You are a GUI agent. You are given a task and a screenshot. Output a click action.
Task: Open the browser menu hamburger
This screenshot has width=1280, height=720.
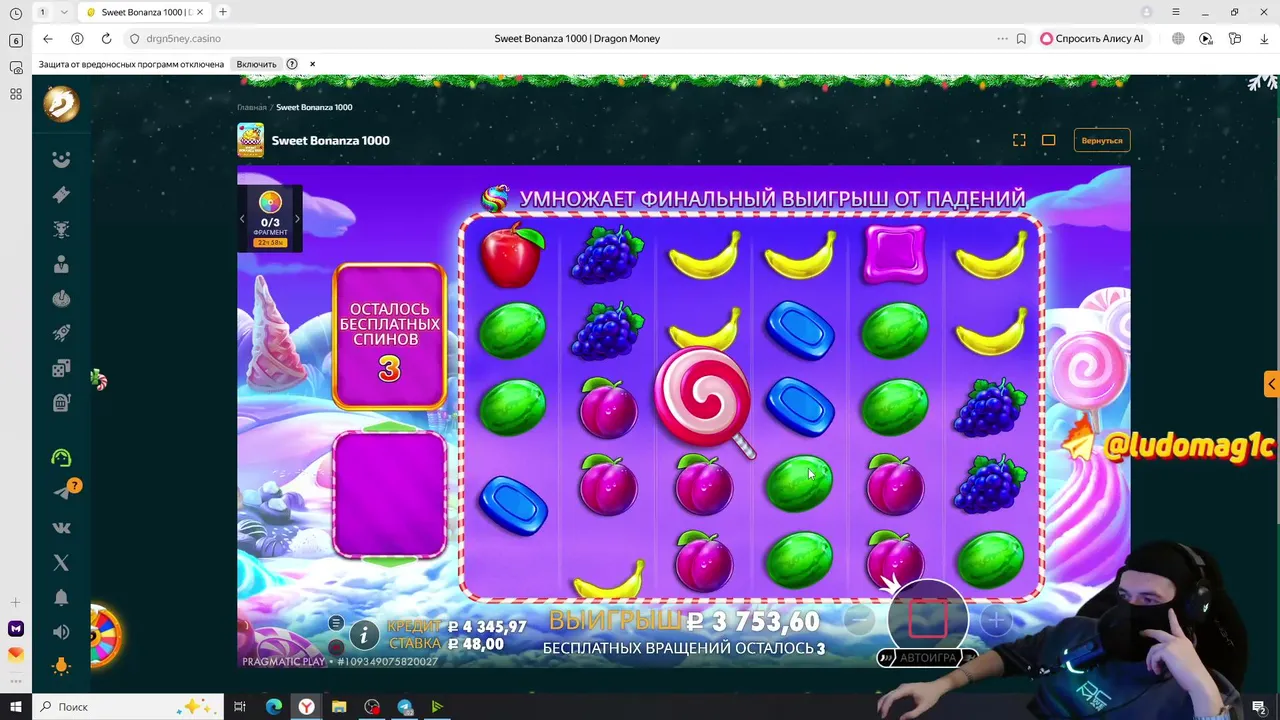(x=1176, y=12)
